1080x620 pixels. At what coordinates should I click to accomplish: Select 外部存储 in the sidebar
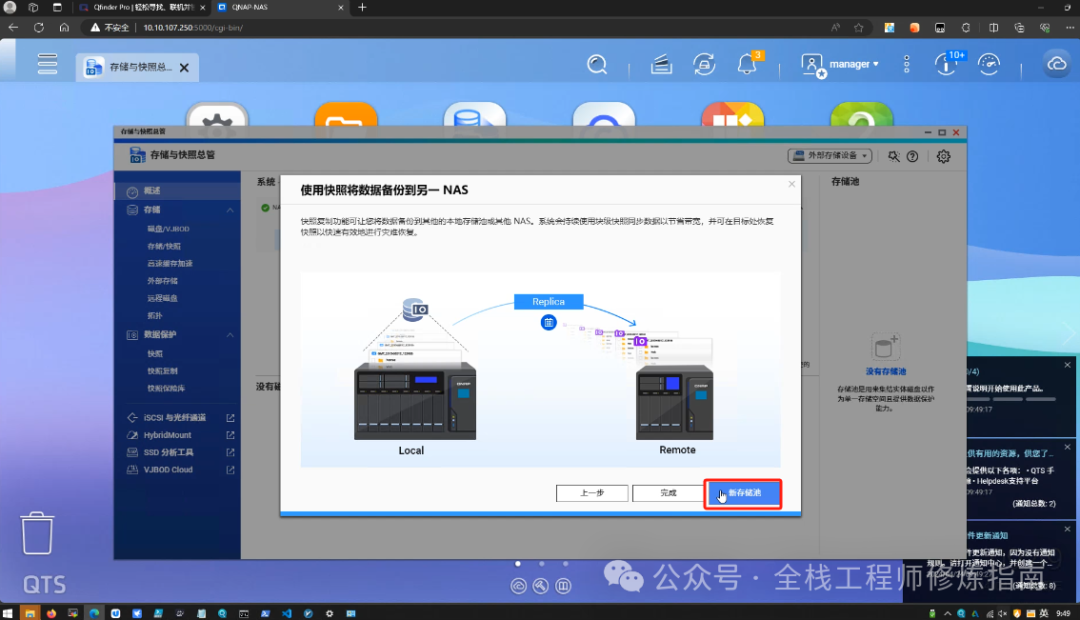[x=163, y=281]
